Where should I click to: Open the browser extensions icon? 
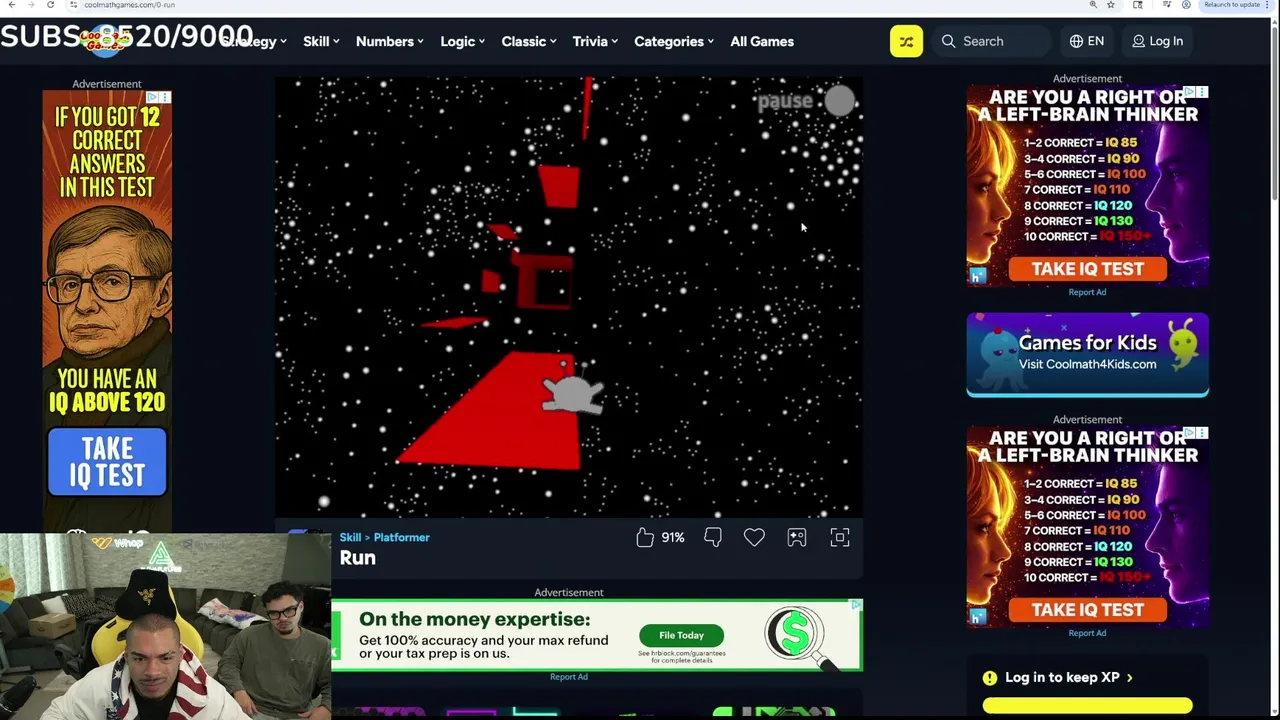[1138, 5]
